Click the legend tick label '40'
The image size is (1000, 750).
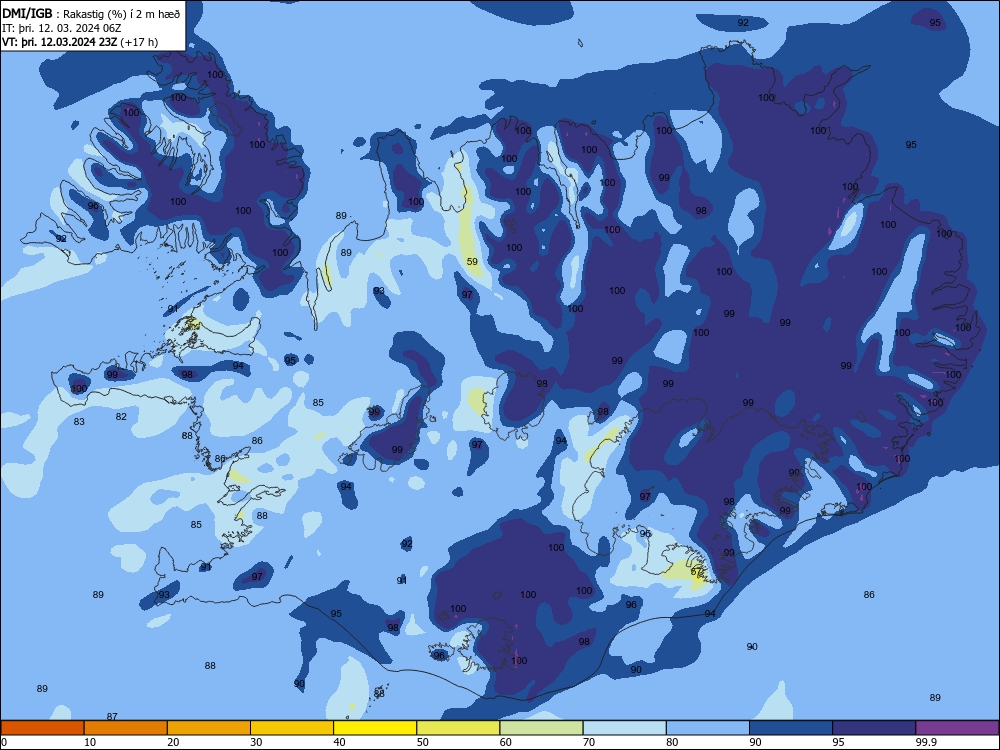[339, 742]
